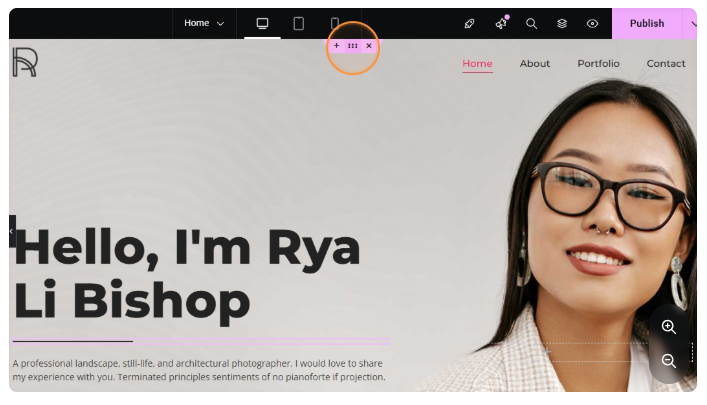Image resolution: width=707 pixels, height=405 pixels.
Task: Select the Home nav menu item
Action: 477,64
